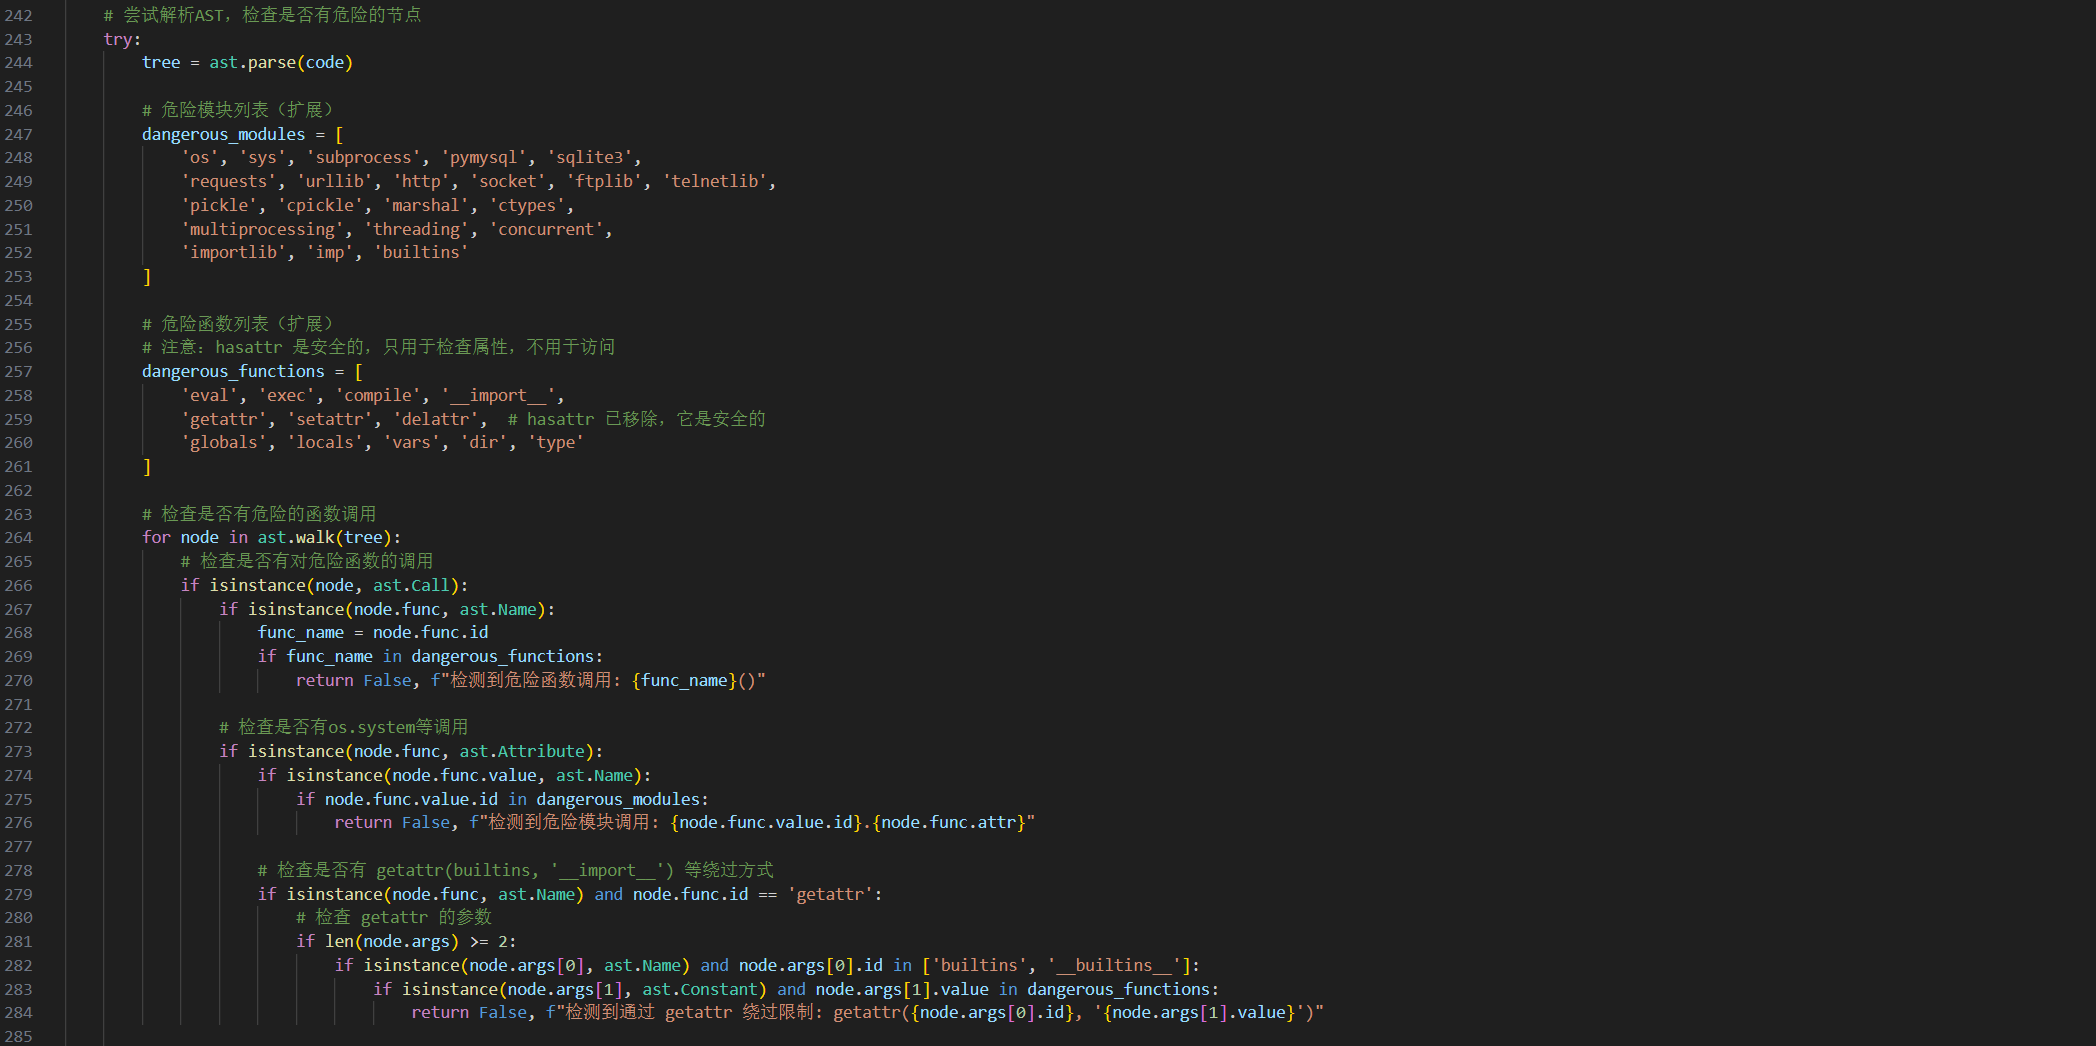Click 'return False' on line 270
This screenshot has width=2096, height=1046.
354,680
